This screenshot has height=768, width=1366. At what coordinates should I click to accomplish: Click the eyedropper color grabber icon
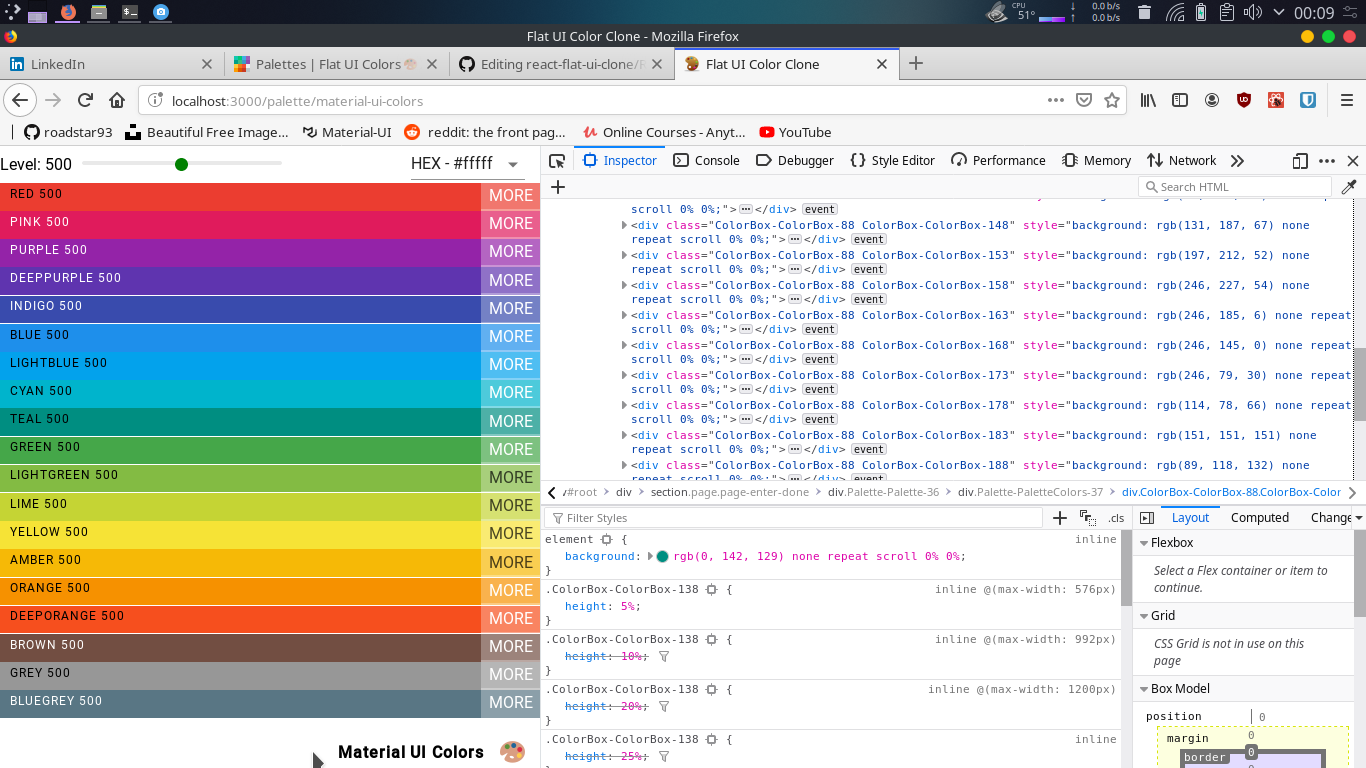(1349, 187)
